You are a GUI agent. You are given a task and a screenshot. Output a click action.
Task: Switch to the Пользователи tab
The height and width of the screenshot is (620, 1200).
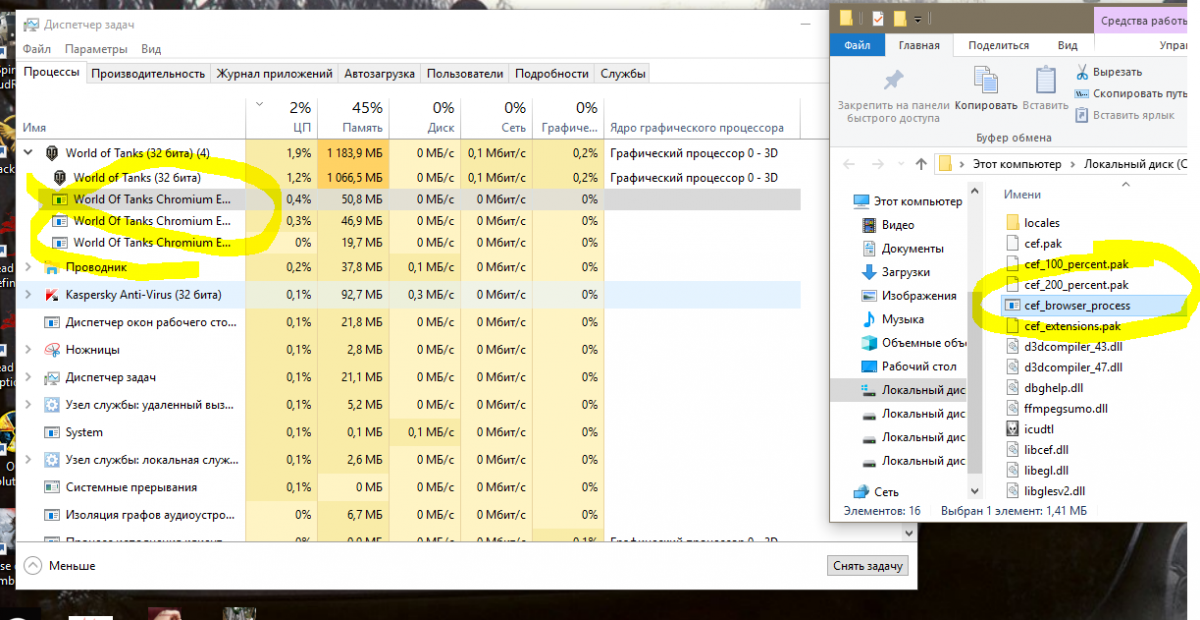click(x=465, y=73)
